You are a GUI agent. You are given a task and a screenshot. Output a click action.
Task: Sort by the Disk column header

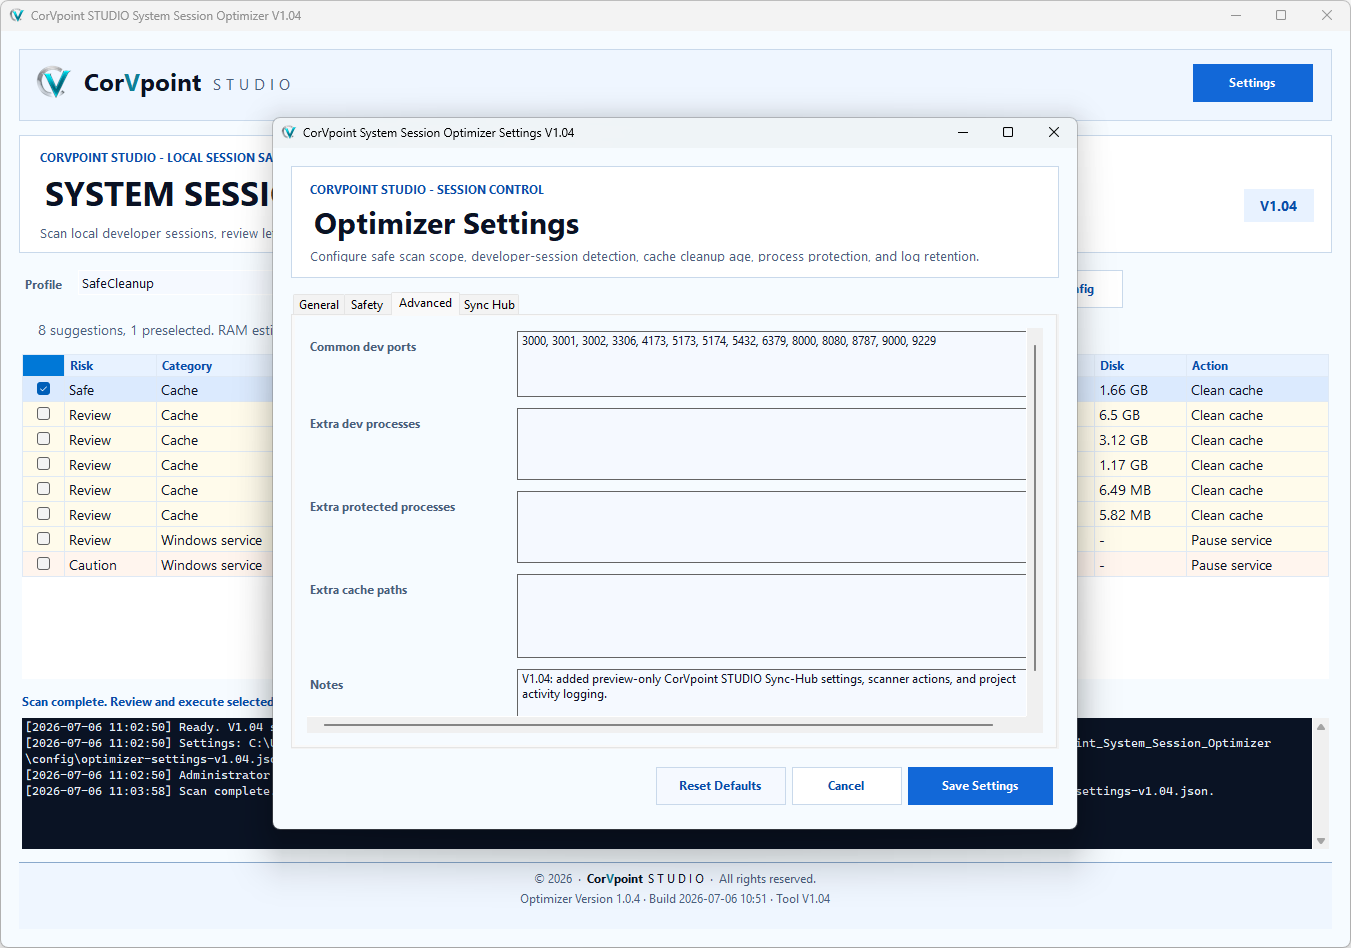[1139, 366]
